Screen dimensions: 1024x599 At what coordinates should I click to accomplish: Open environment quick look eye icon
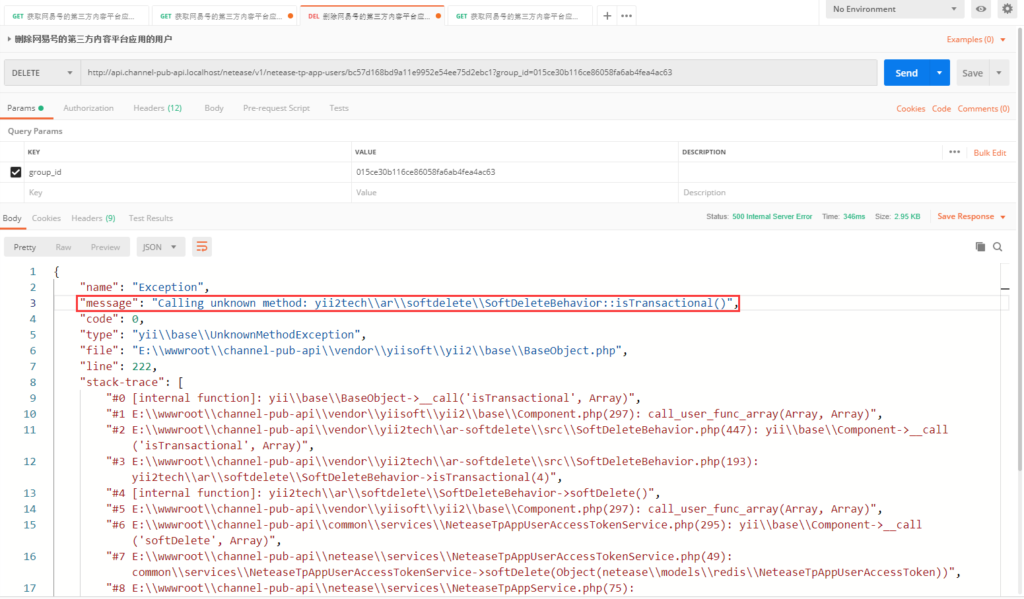coord(981,9)
